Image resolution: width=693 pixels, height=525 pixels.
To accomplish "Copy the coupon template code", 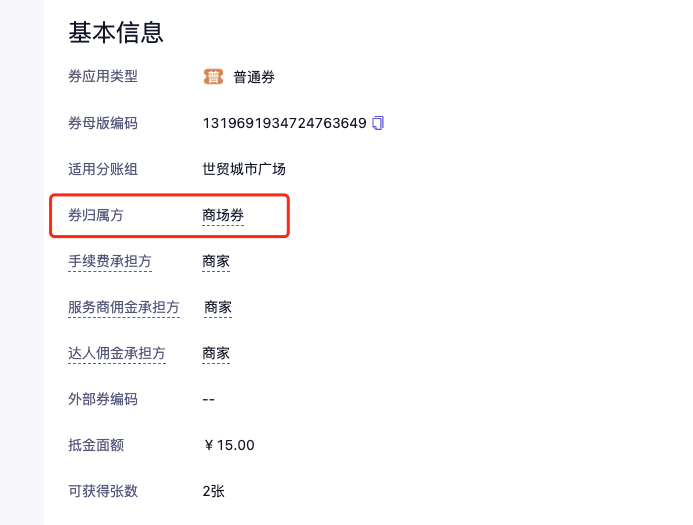I will click(x=378, y=123).
